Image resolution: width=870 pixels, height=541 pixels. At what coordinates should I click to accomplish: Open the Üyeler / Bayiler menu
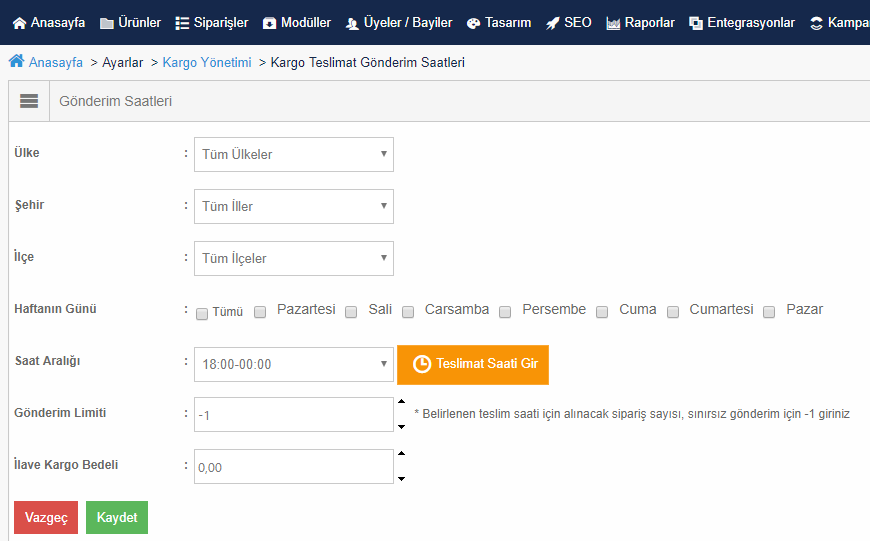(x=399, y=23)
